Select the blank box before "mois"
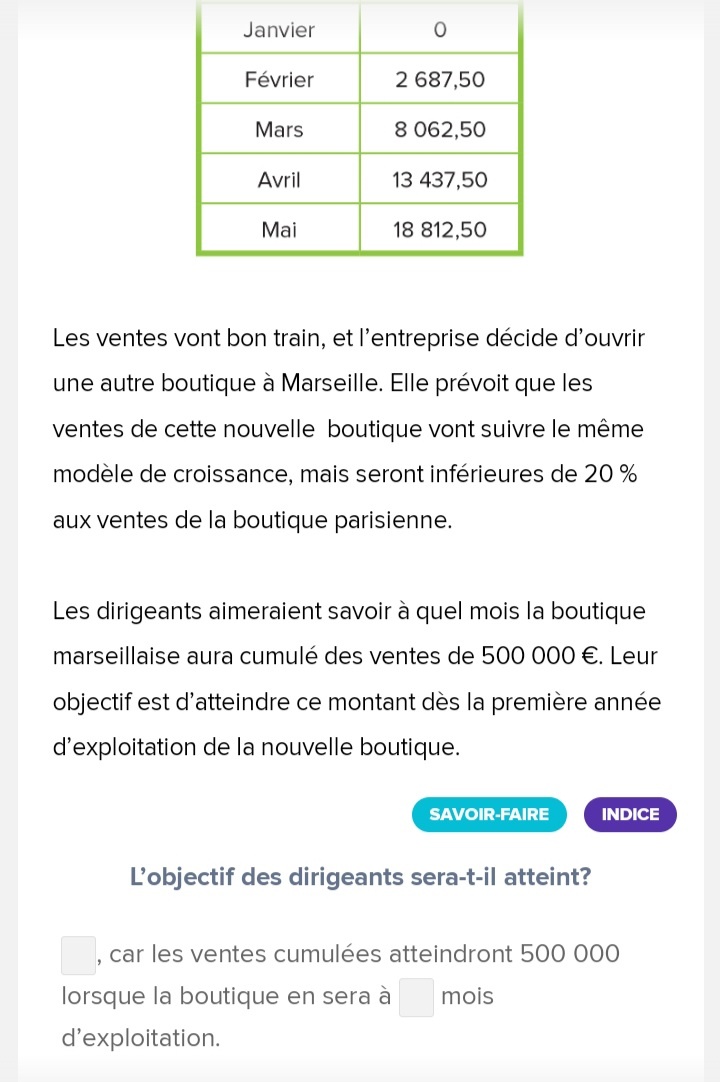Viewport: 720px width, 1082px height. click(x=417, y=997)
